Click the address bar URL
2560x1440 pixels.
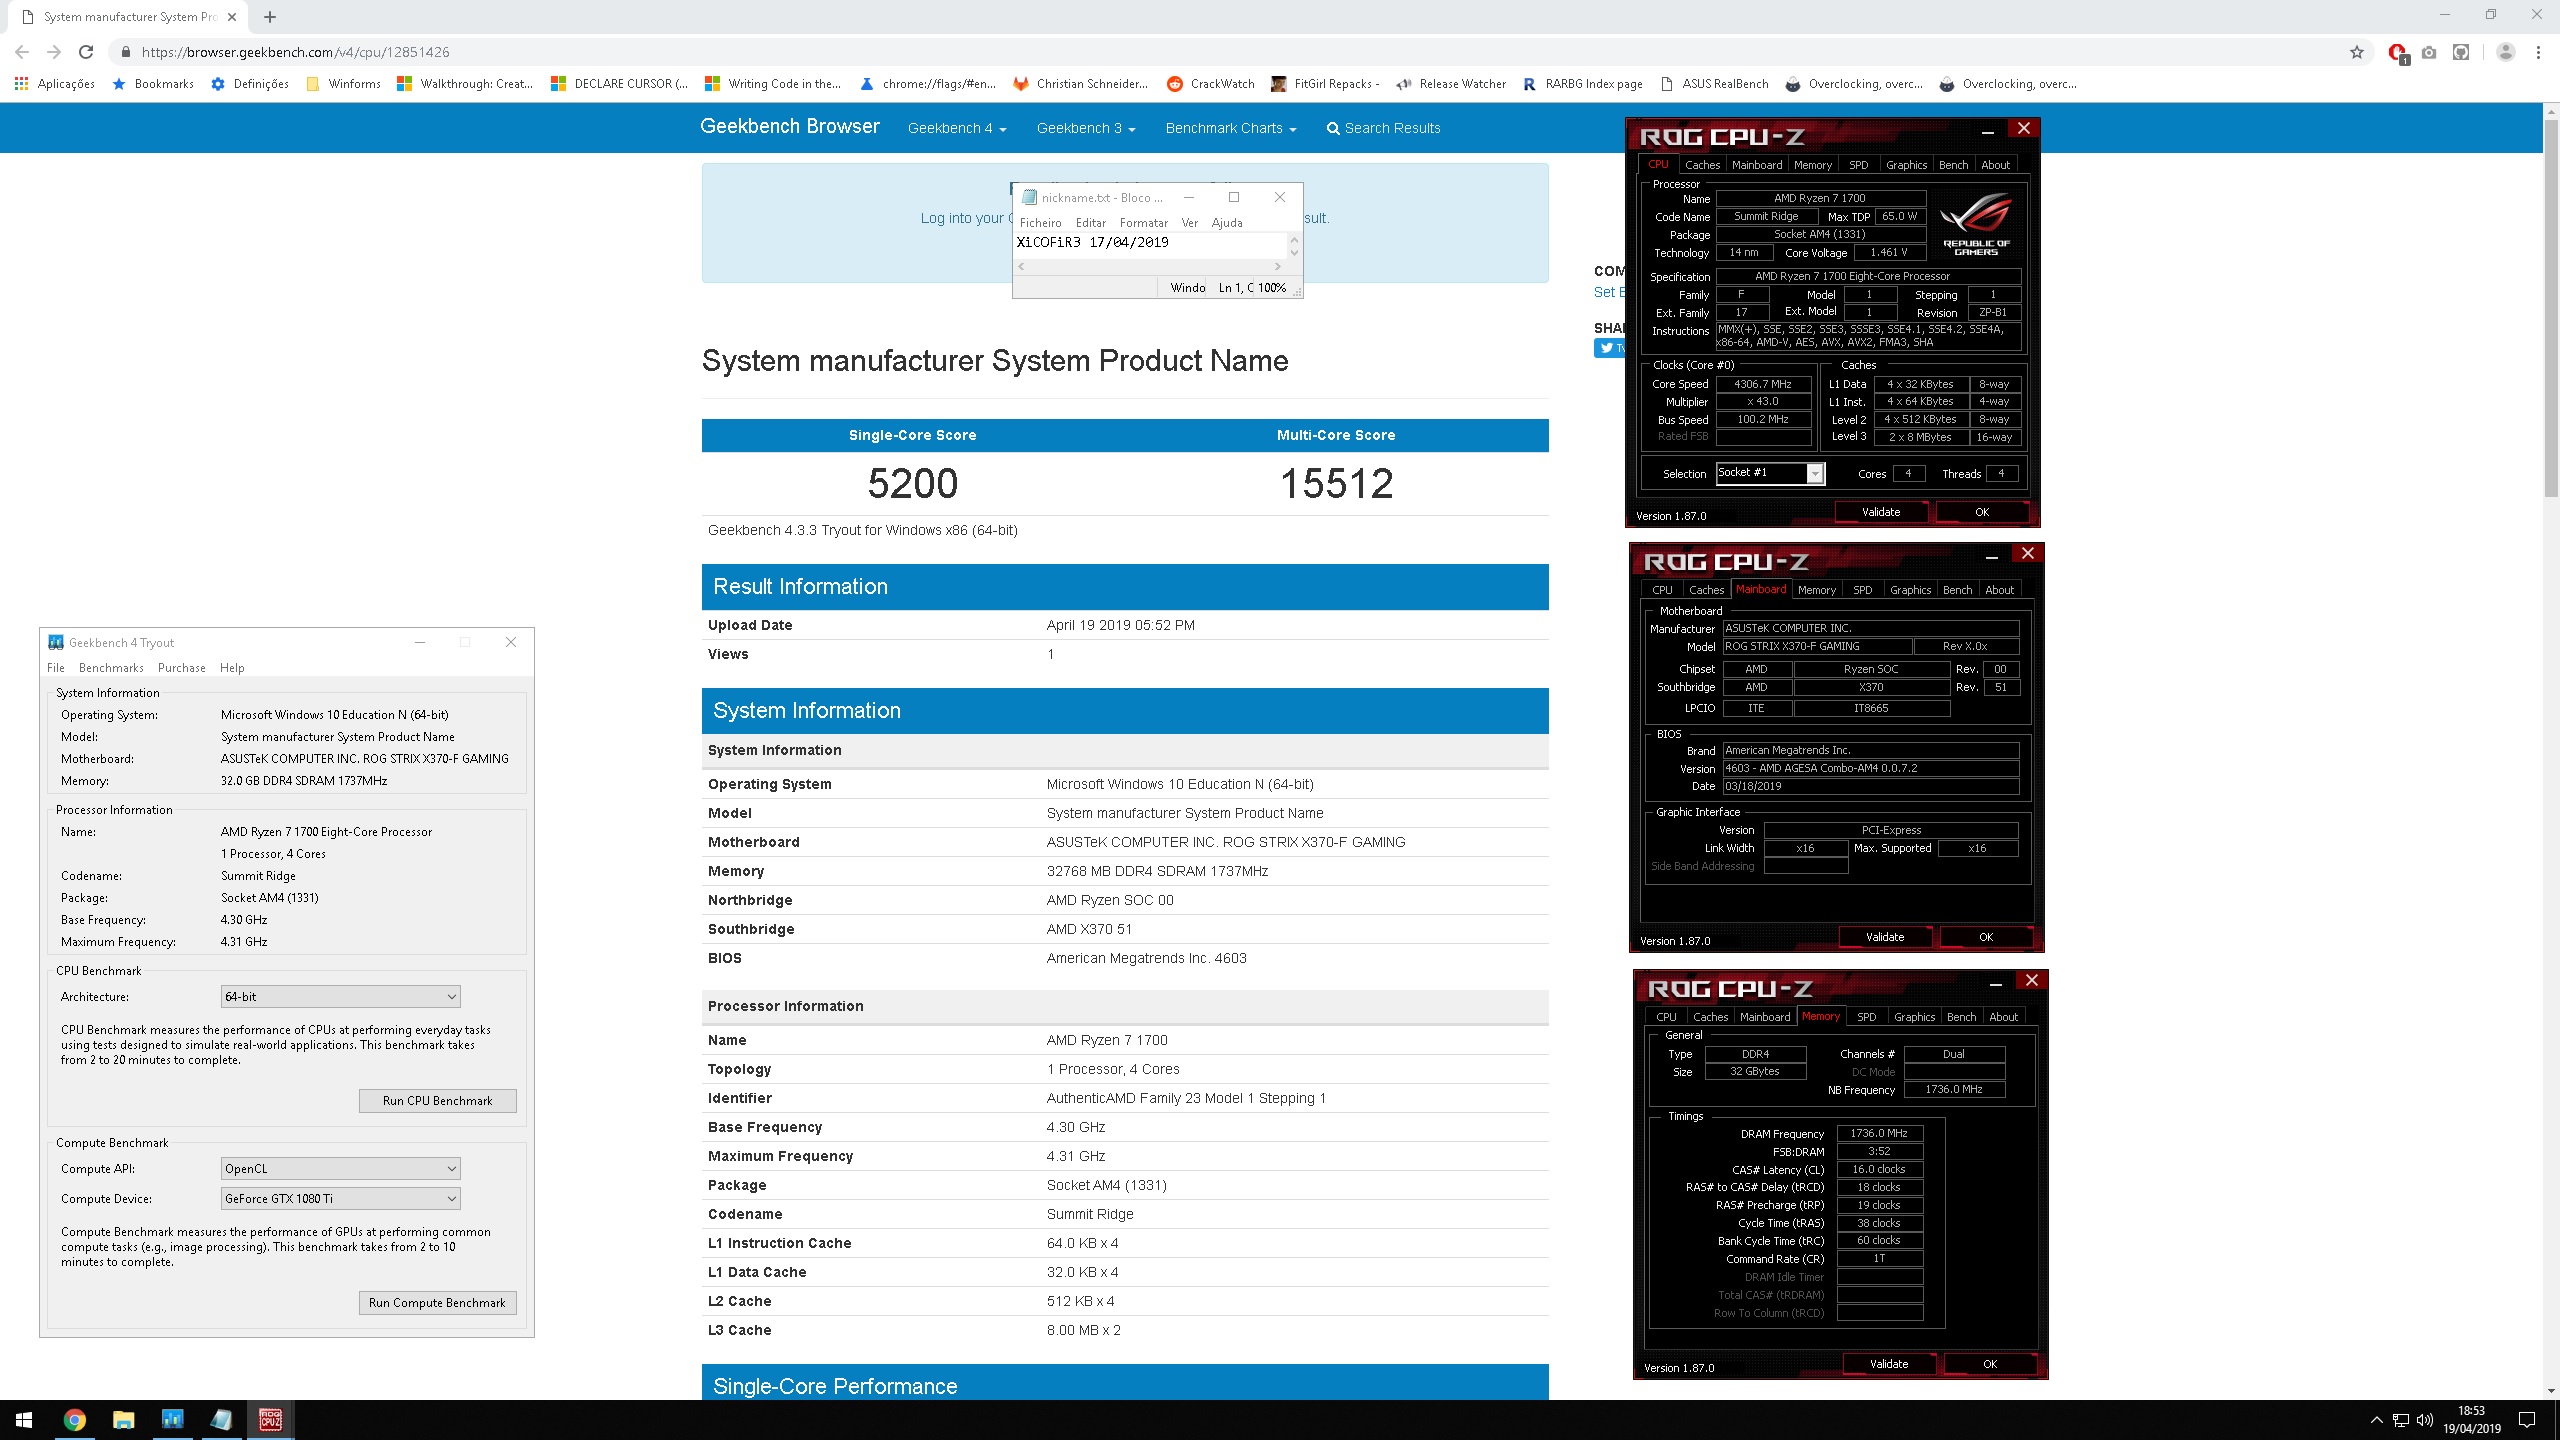295,52
